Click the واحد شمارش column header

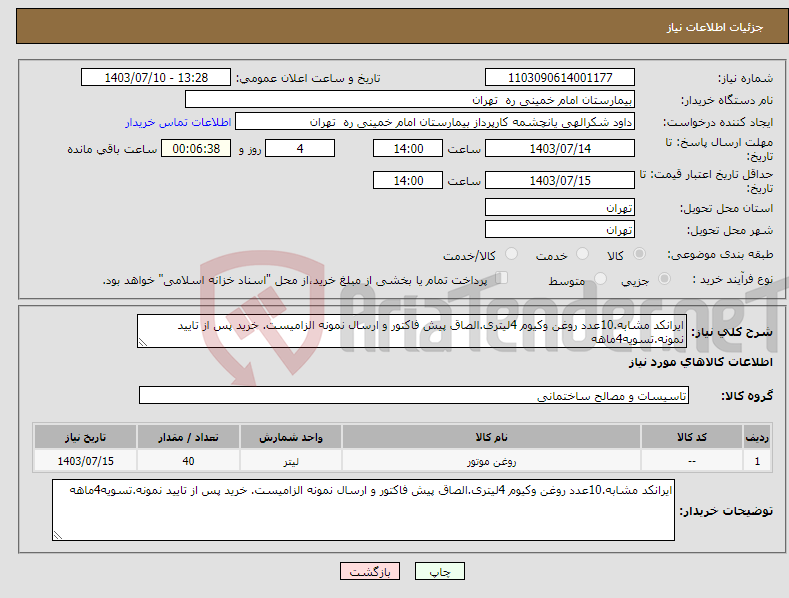pos(291,437)
